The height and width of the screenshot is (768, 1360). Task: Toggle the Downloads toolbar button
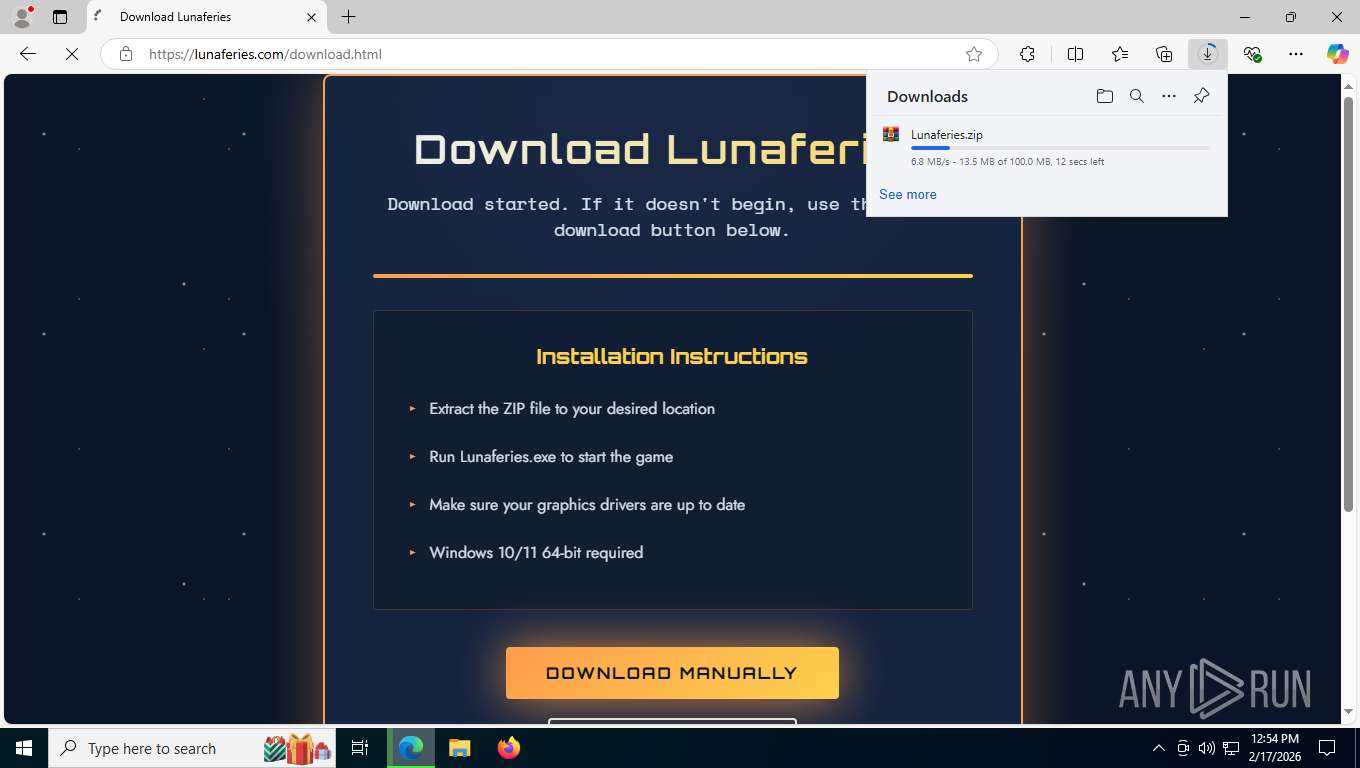tap(1208, 54)
